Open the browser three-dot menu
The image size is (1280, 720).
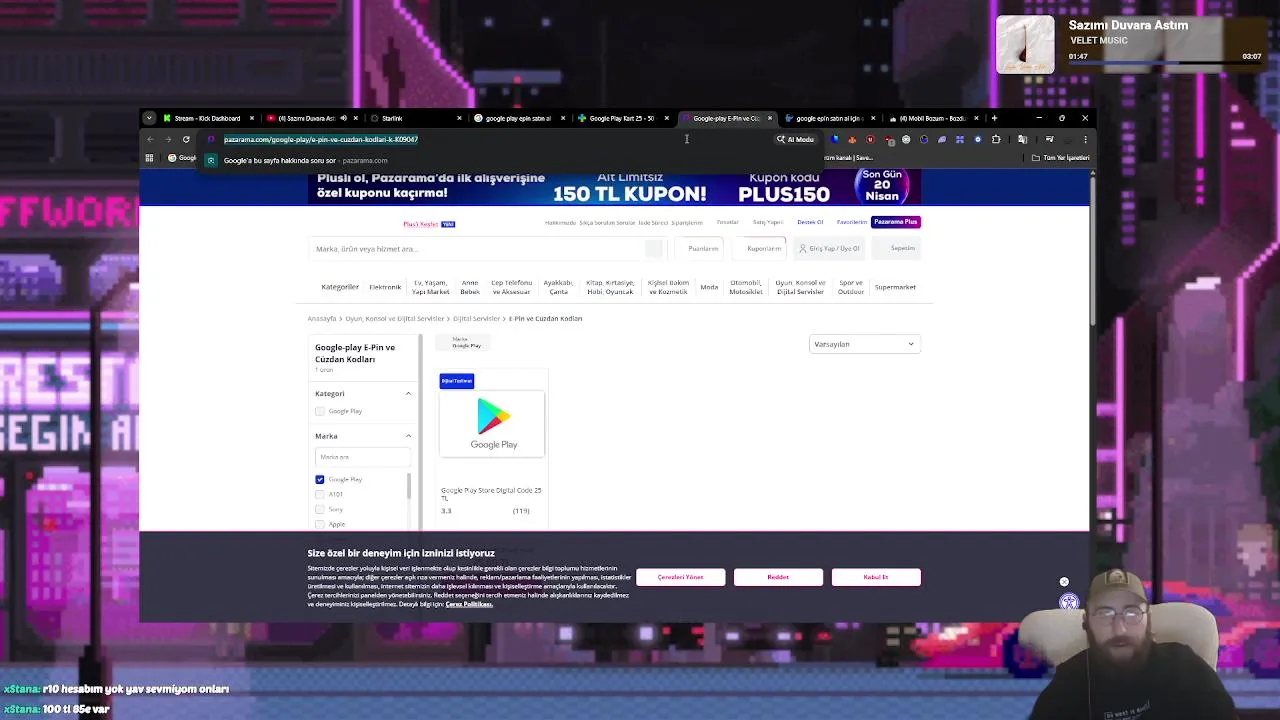1085,139
